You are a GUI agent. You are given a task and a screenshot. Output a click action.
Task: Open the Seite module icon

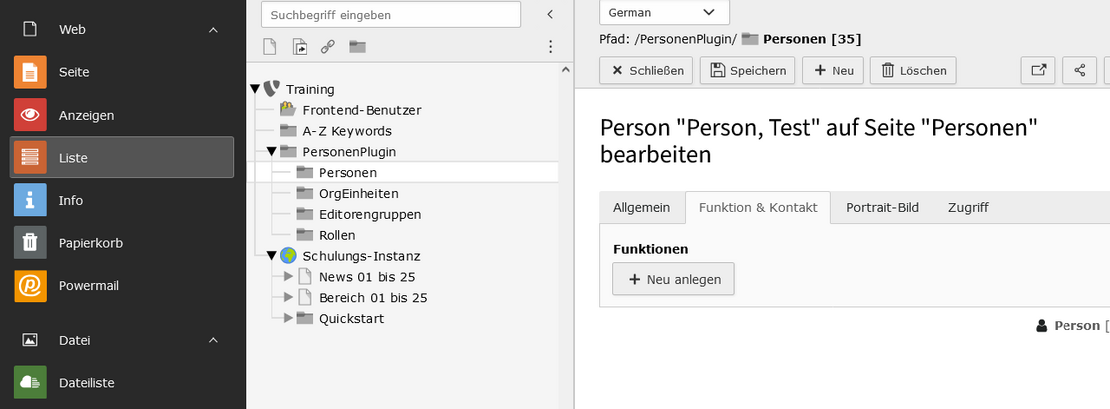(x=30, y=72)
